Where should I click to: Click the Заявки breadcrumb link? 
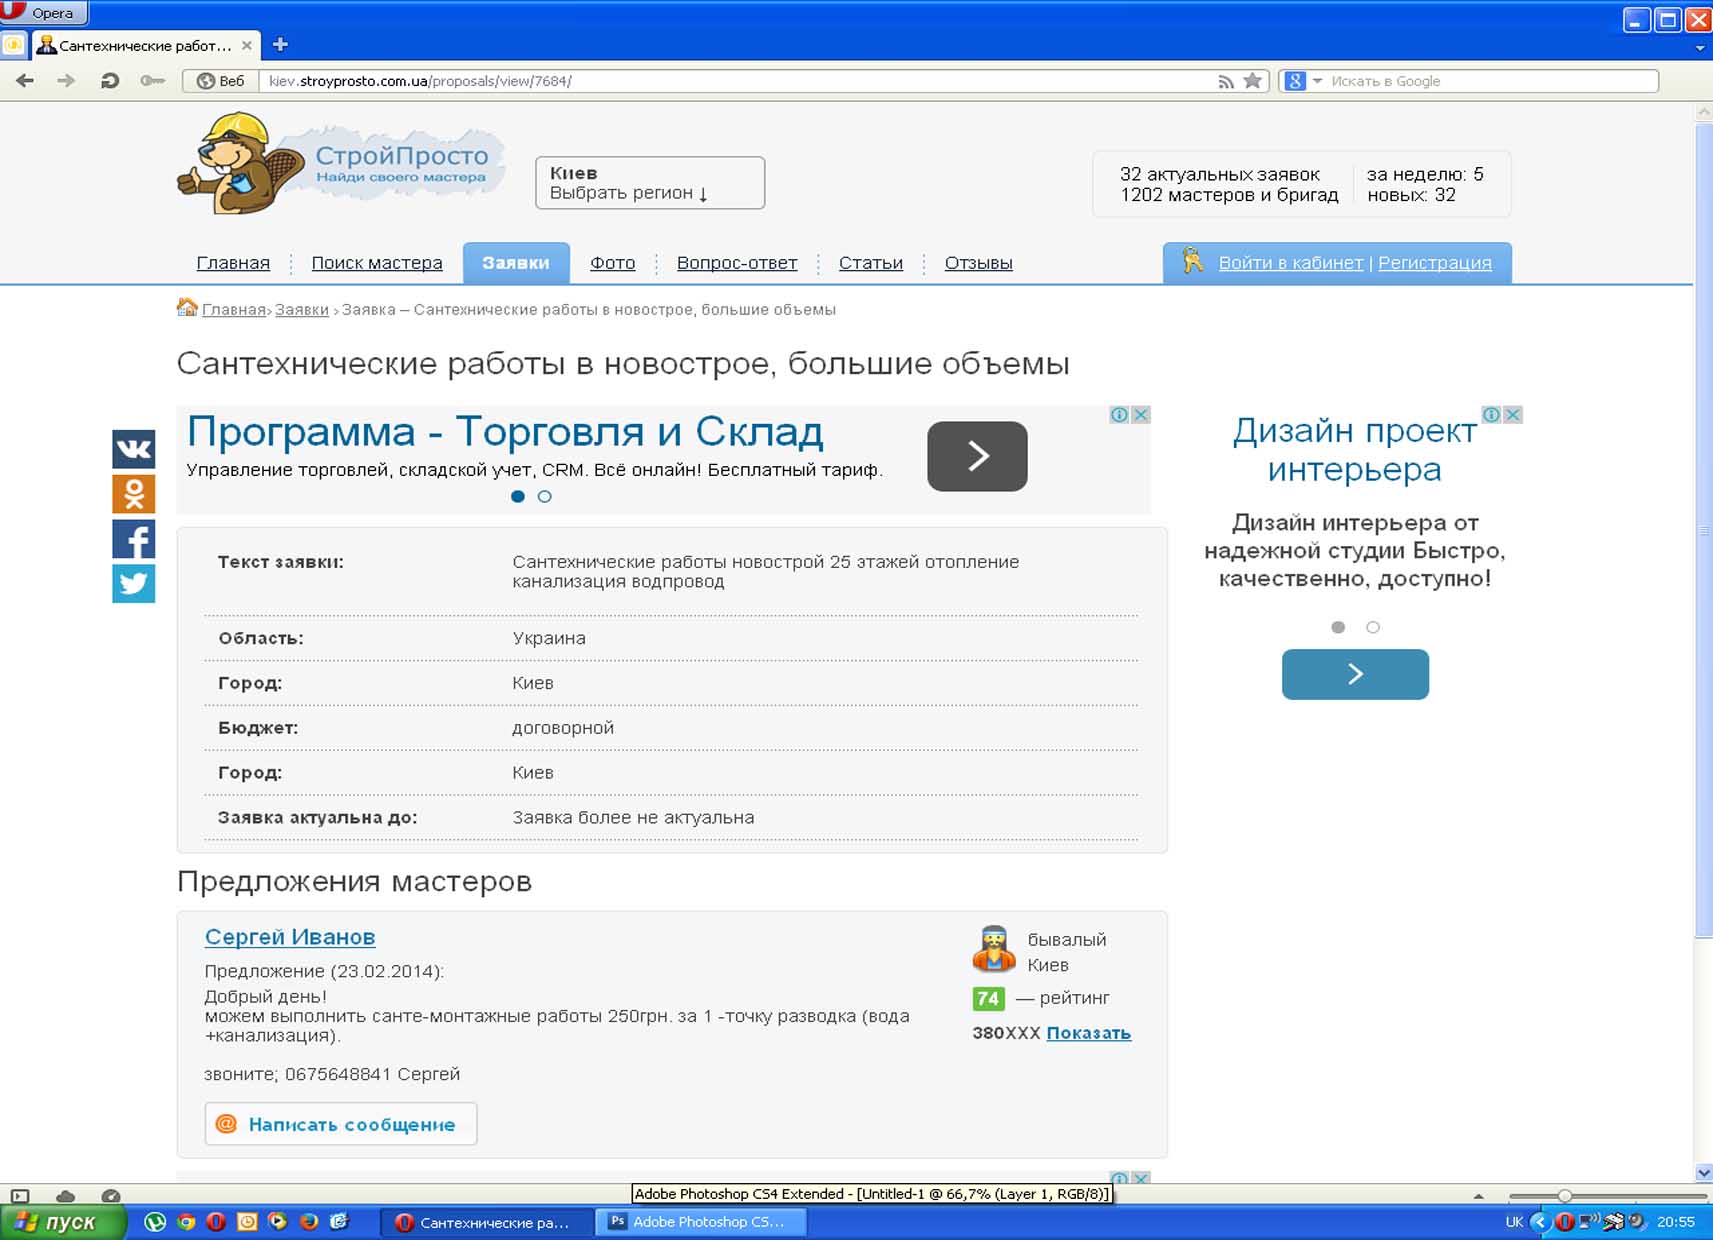302,310
